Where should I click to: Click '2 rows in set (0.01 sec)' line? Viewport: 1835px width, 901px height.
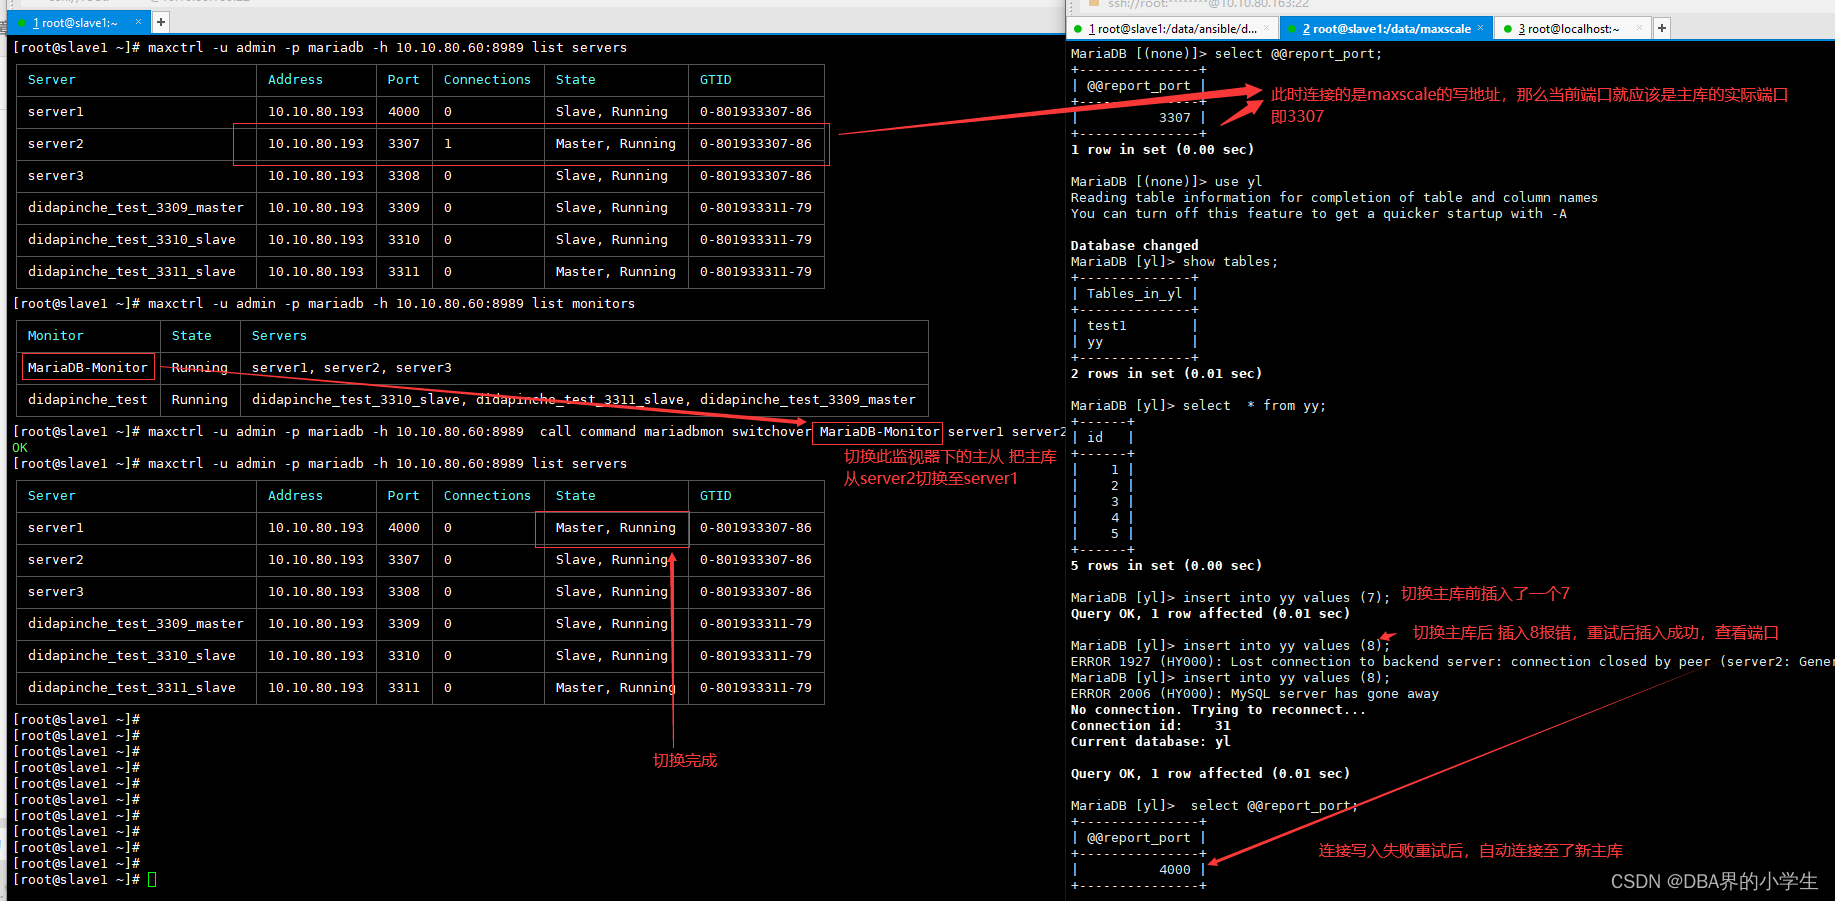point(1166,374)
